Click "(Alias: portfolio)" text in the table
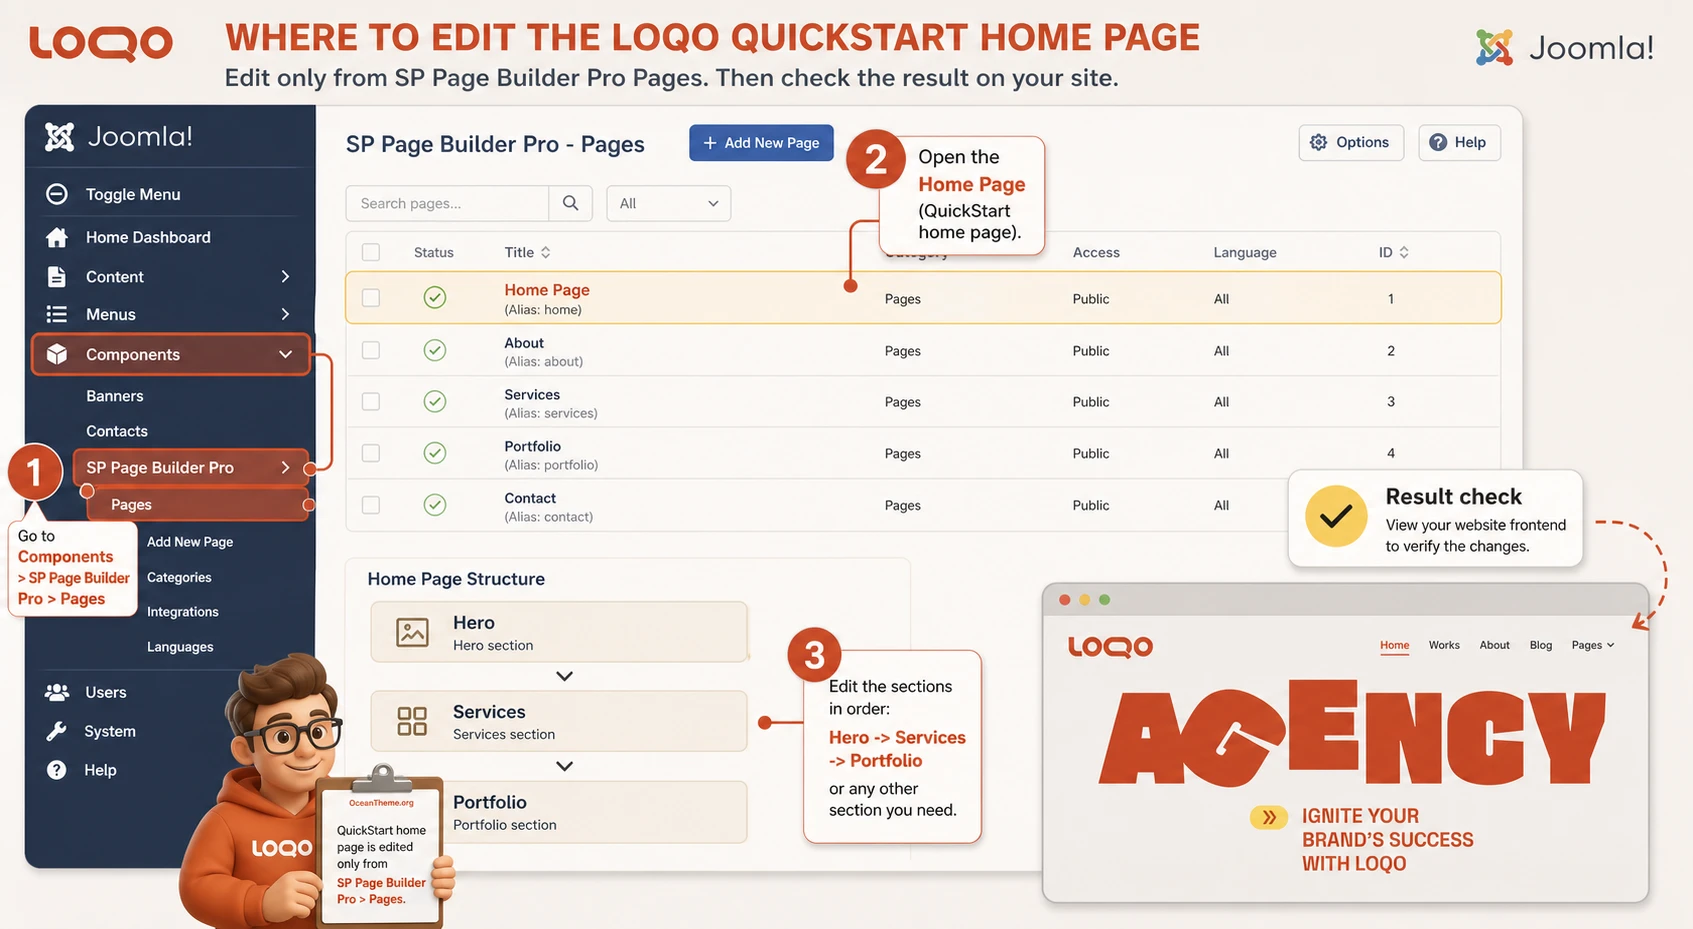 [551, 465]
